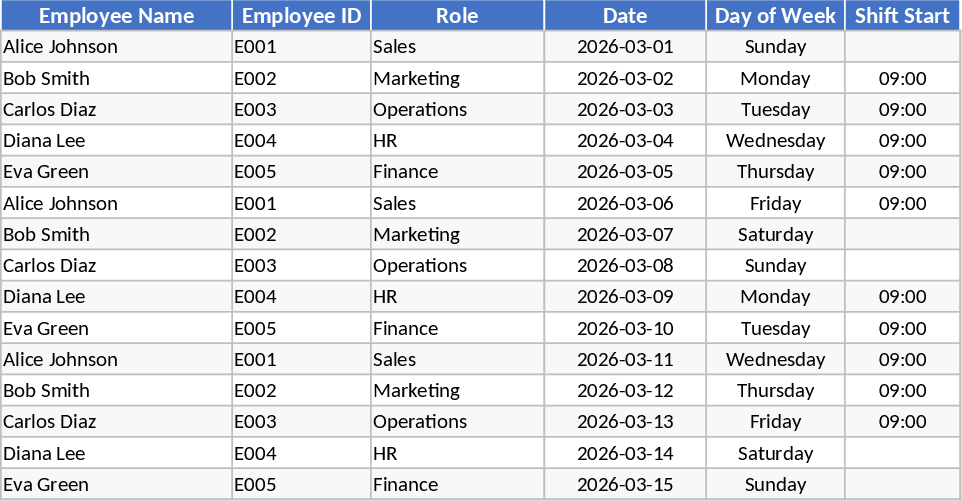Select the date cell 2026-03-08
Viewport: 962px width, 501px height.
click(625, 266)
